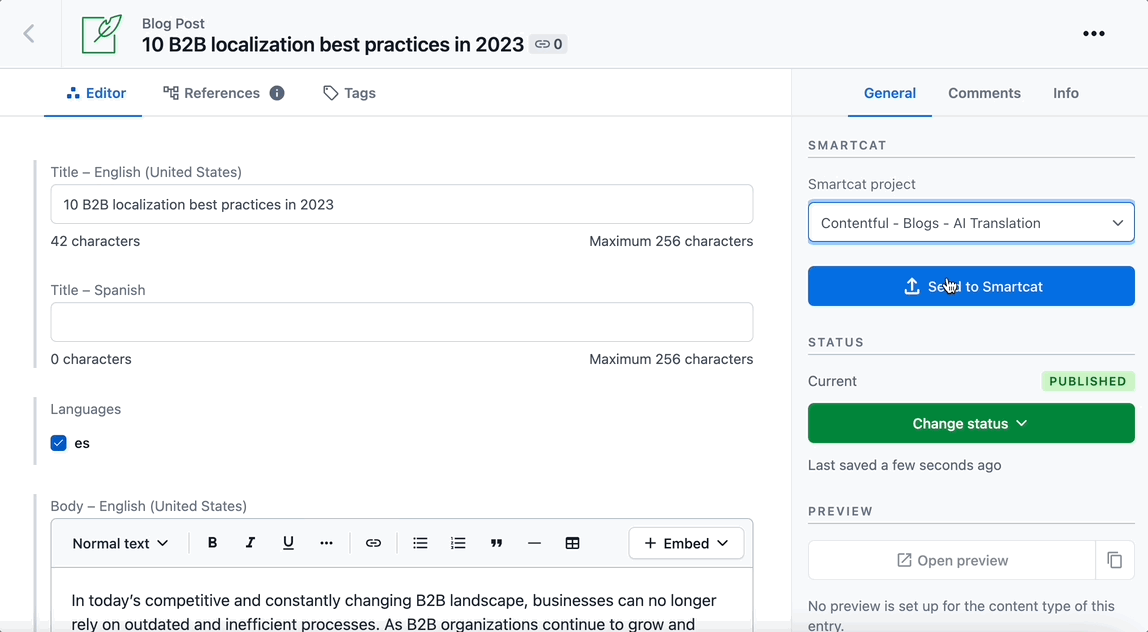Click the back arrow icon
The image size is (1148, 632).
click(x=29, y=34)
